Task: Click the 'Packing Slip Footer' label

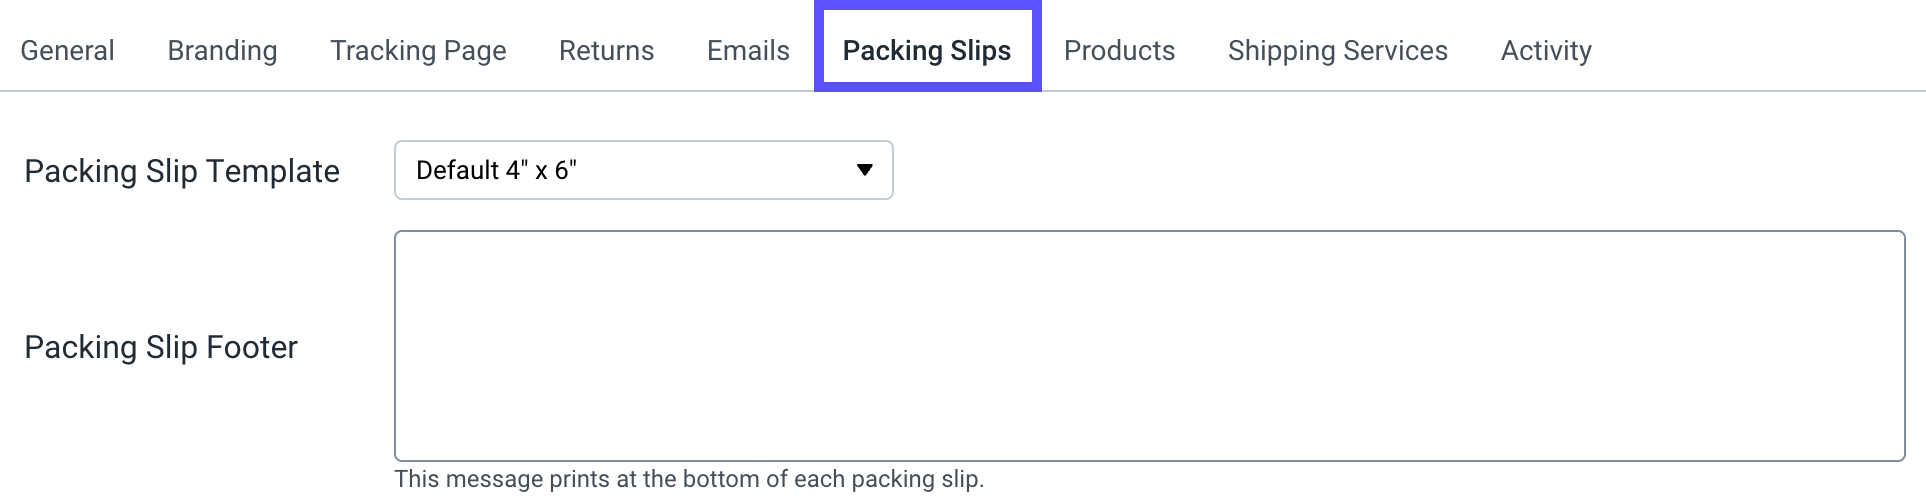Action: pos(161,347)
